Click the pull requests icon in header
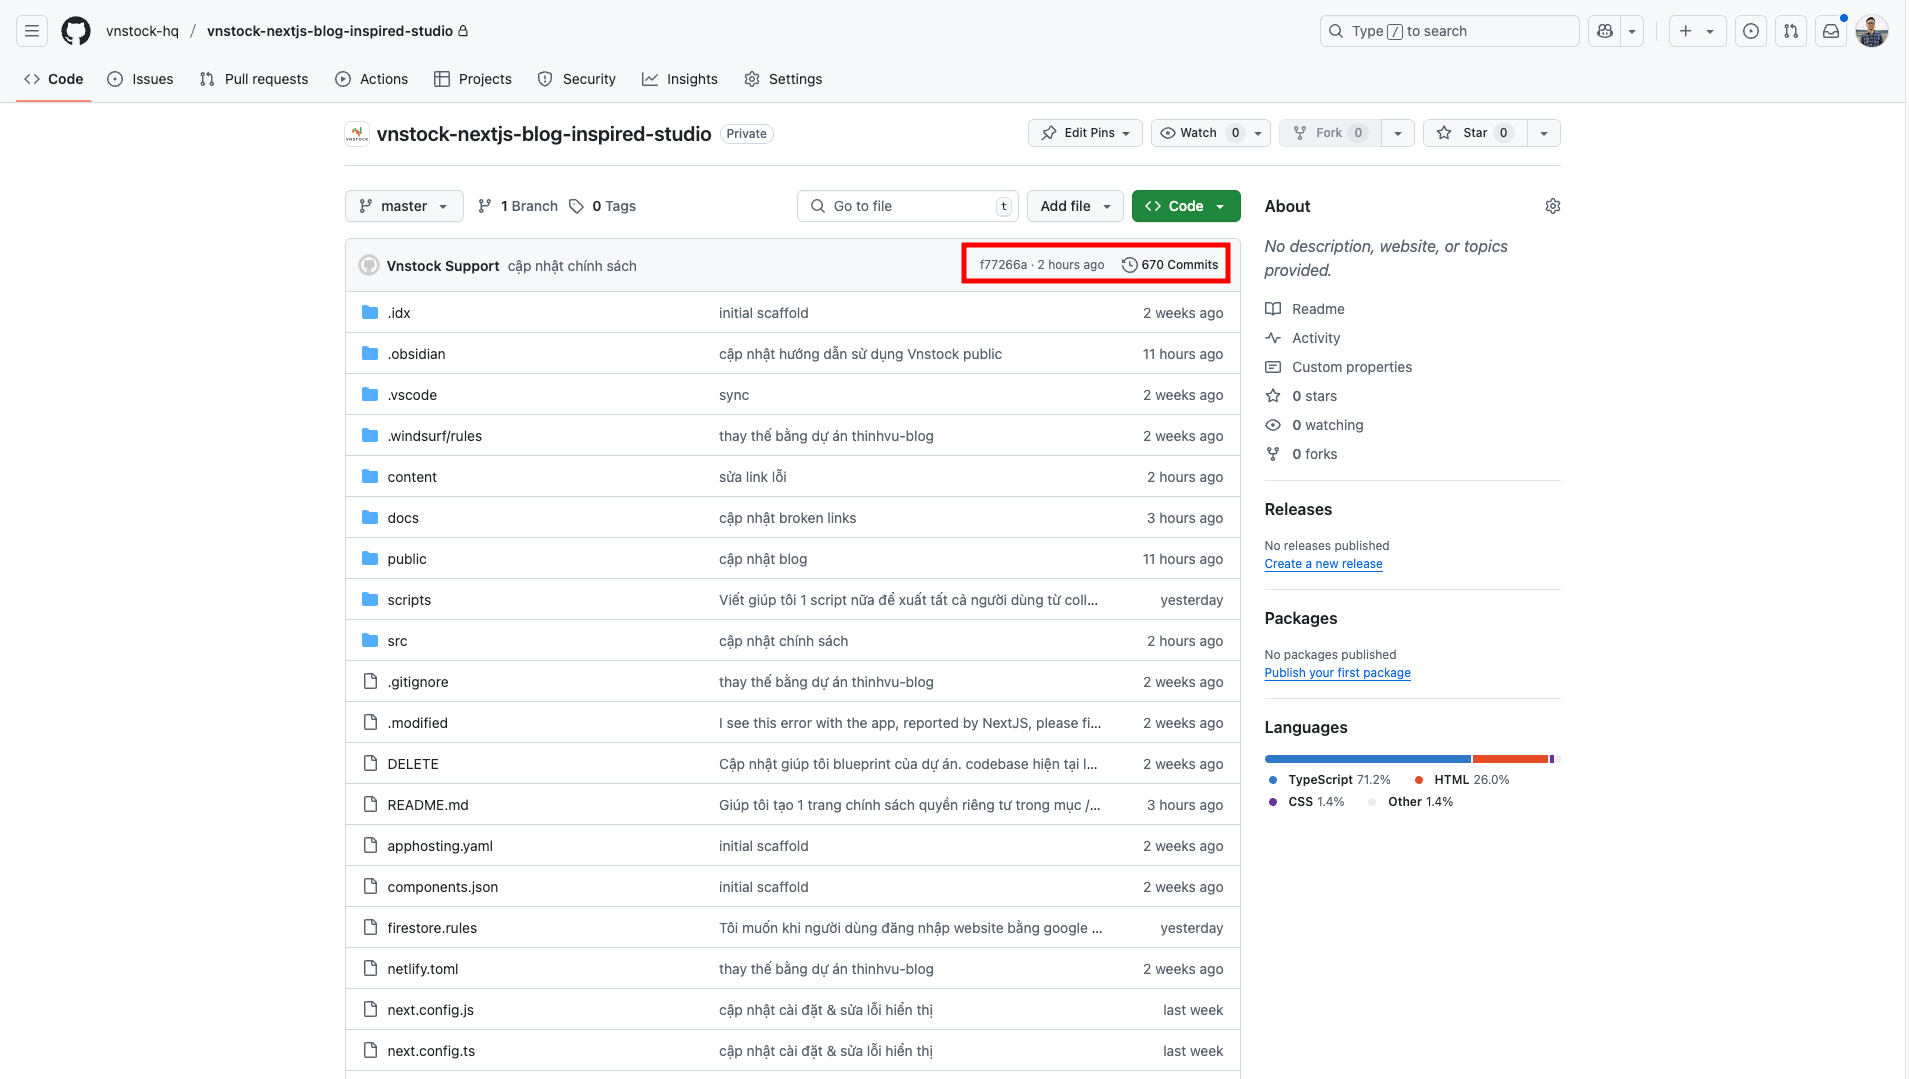Viewport: 1909px width, 1079px height. pos(1791,31)
